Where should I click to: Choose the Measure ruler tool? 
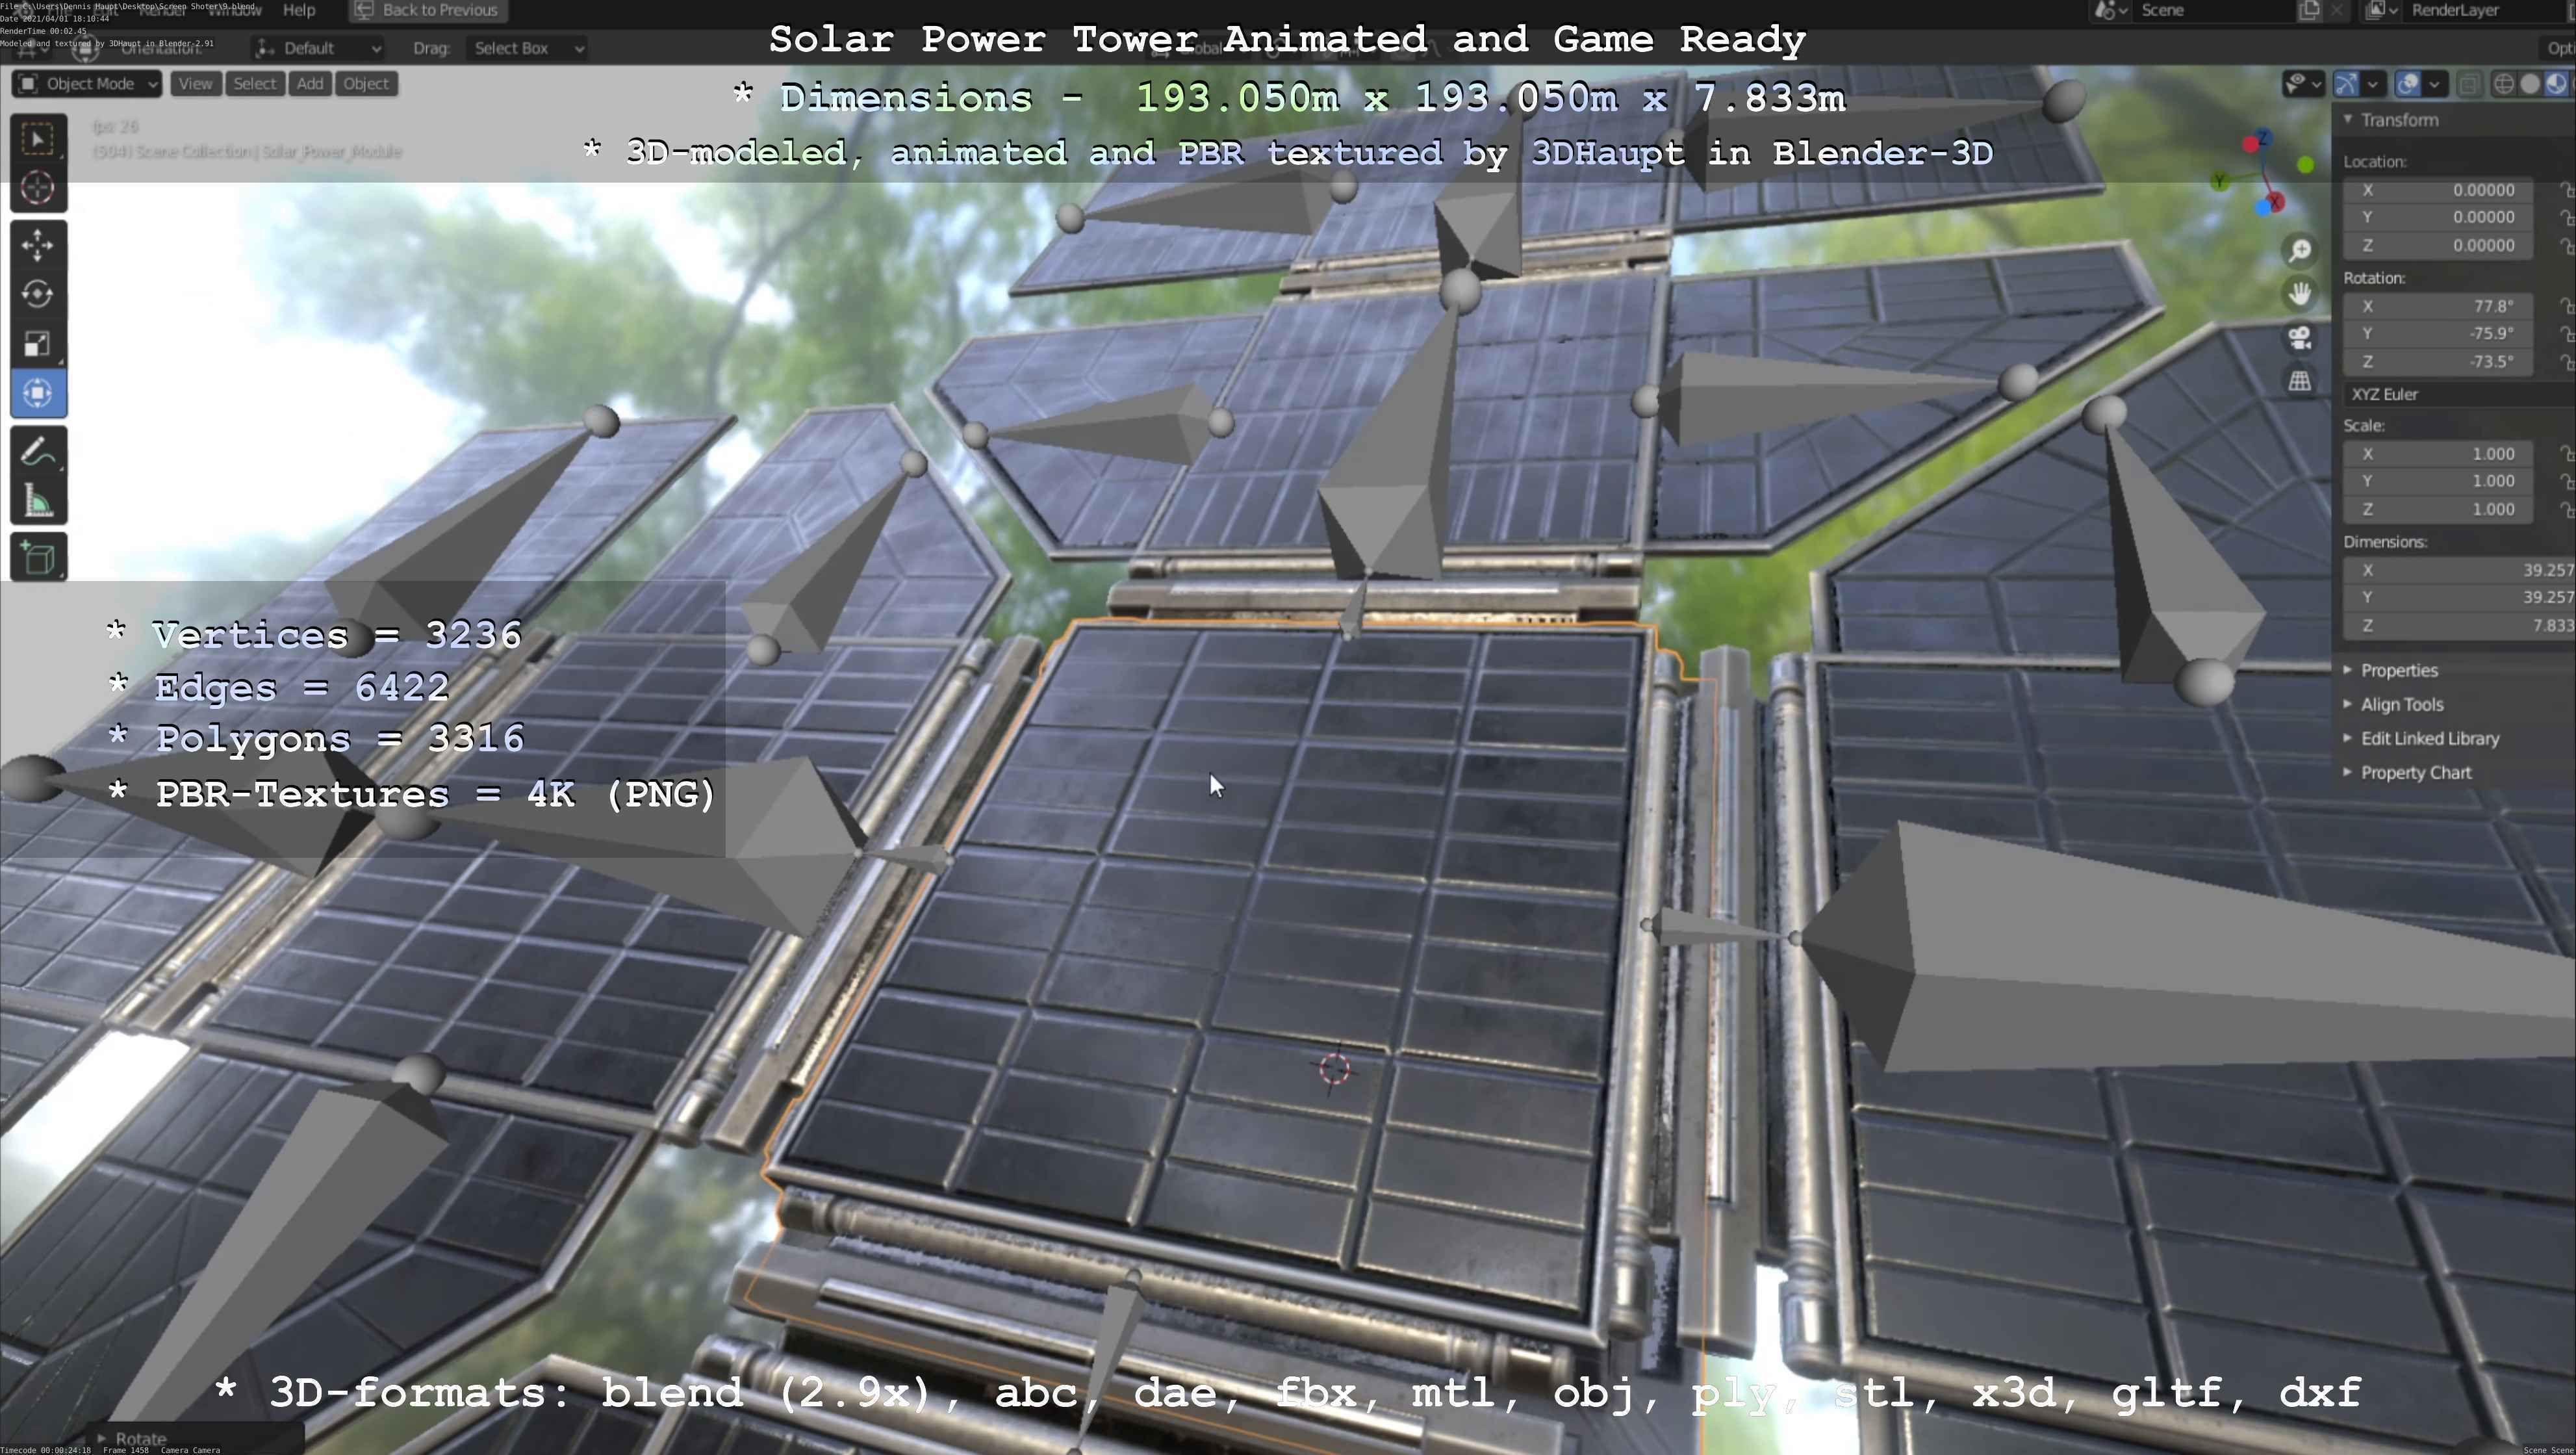pyautogui.click(x=37, y=502)
